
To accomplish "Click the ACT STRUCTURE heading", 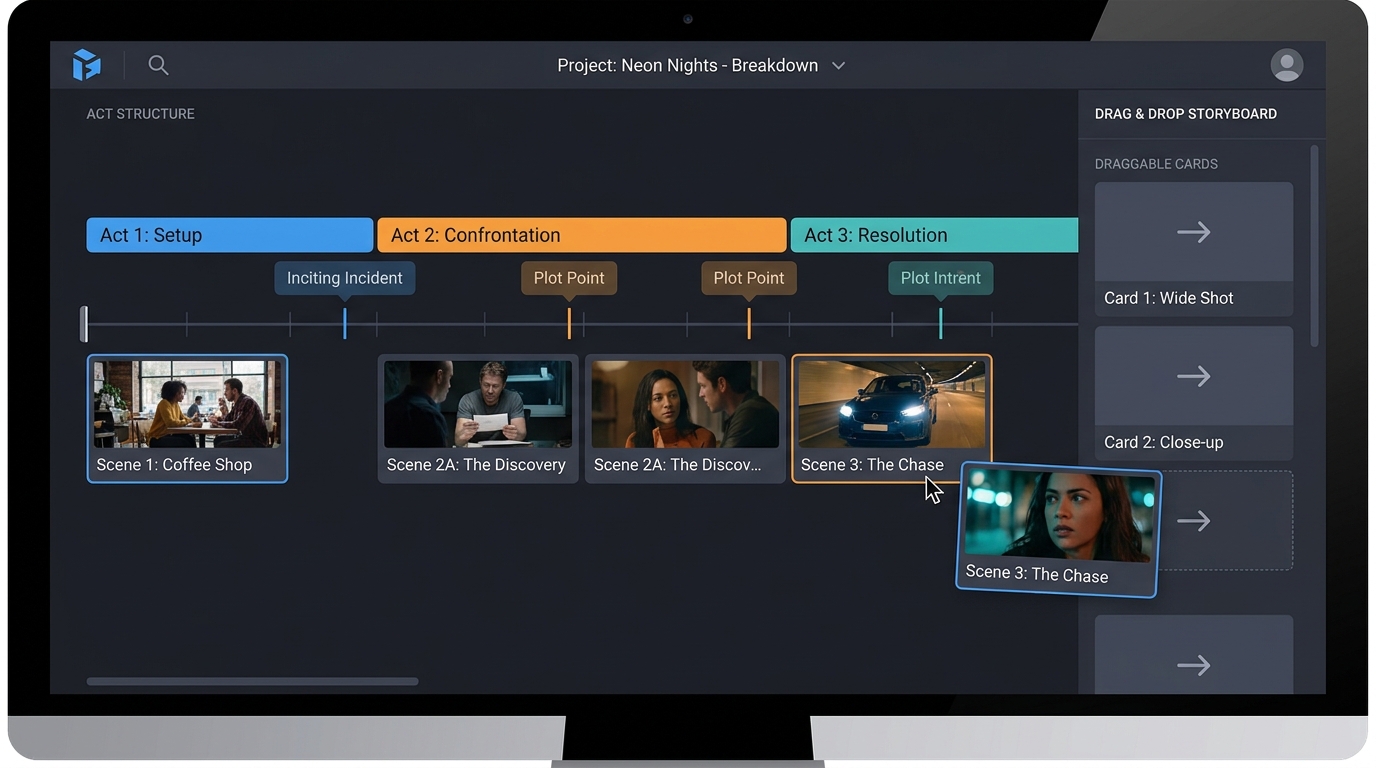I will (x=141, y=114).
